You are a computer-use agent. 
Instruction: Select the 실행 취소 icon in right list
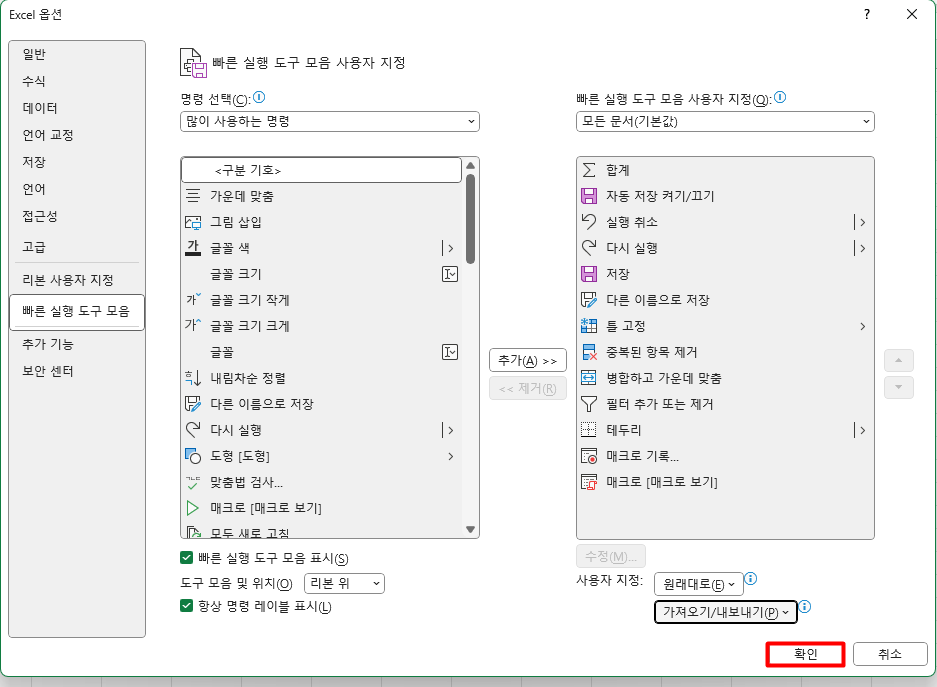click(589, 222)
